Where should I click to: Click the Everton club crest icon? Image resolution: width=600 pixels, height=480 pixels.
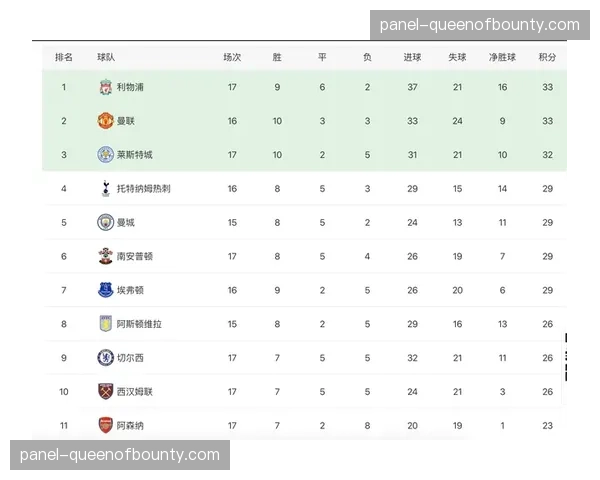(105, 290)
